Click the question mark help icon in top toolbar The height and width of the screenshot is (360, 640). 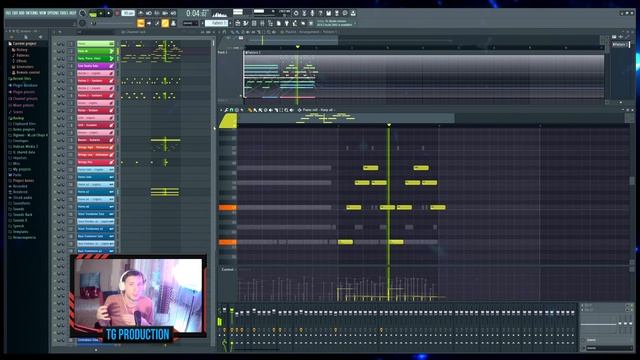tap(320, 13)
